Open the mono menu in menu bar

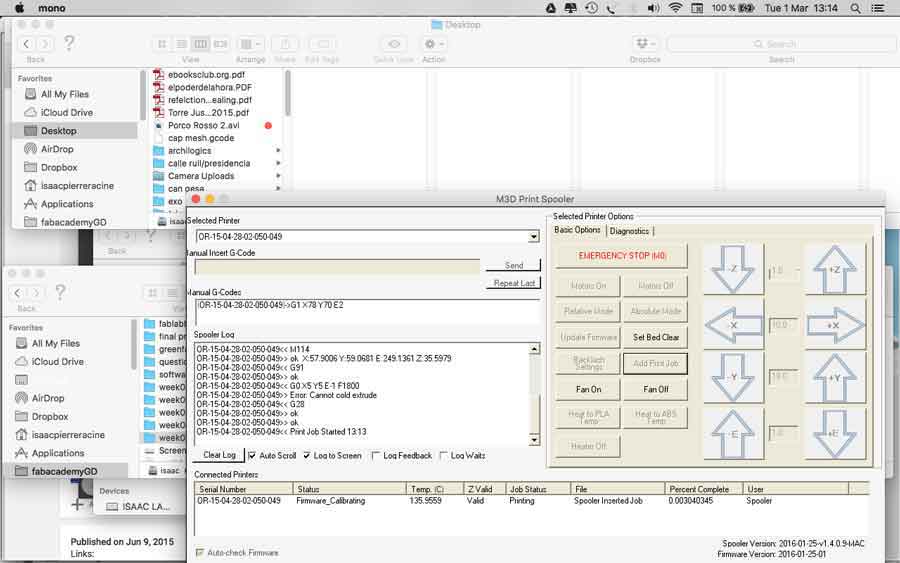coord(52,8)
